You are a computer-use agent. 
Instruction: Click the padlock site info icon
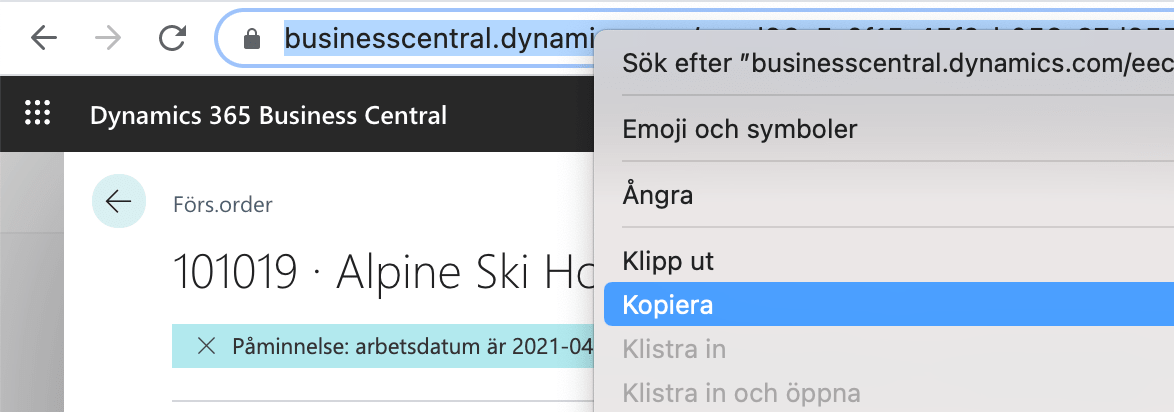(x=252, y=39)
